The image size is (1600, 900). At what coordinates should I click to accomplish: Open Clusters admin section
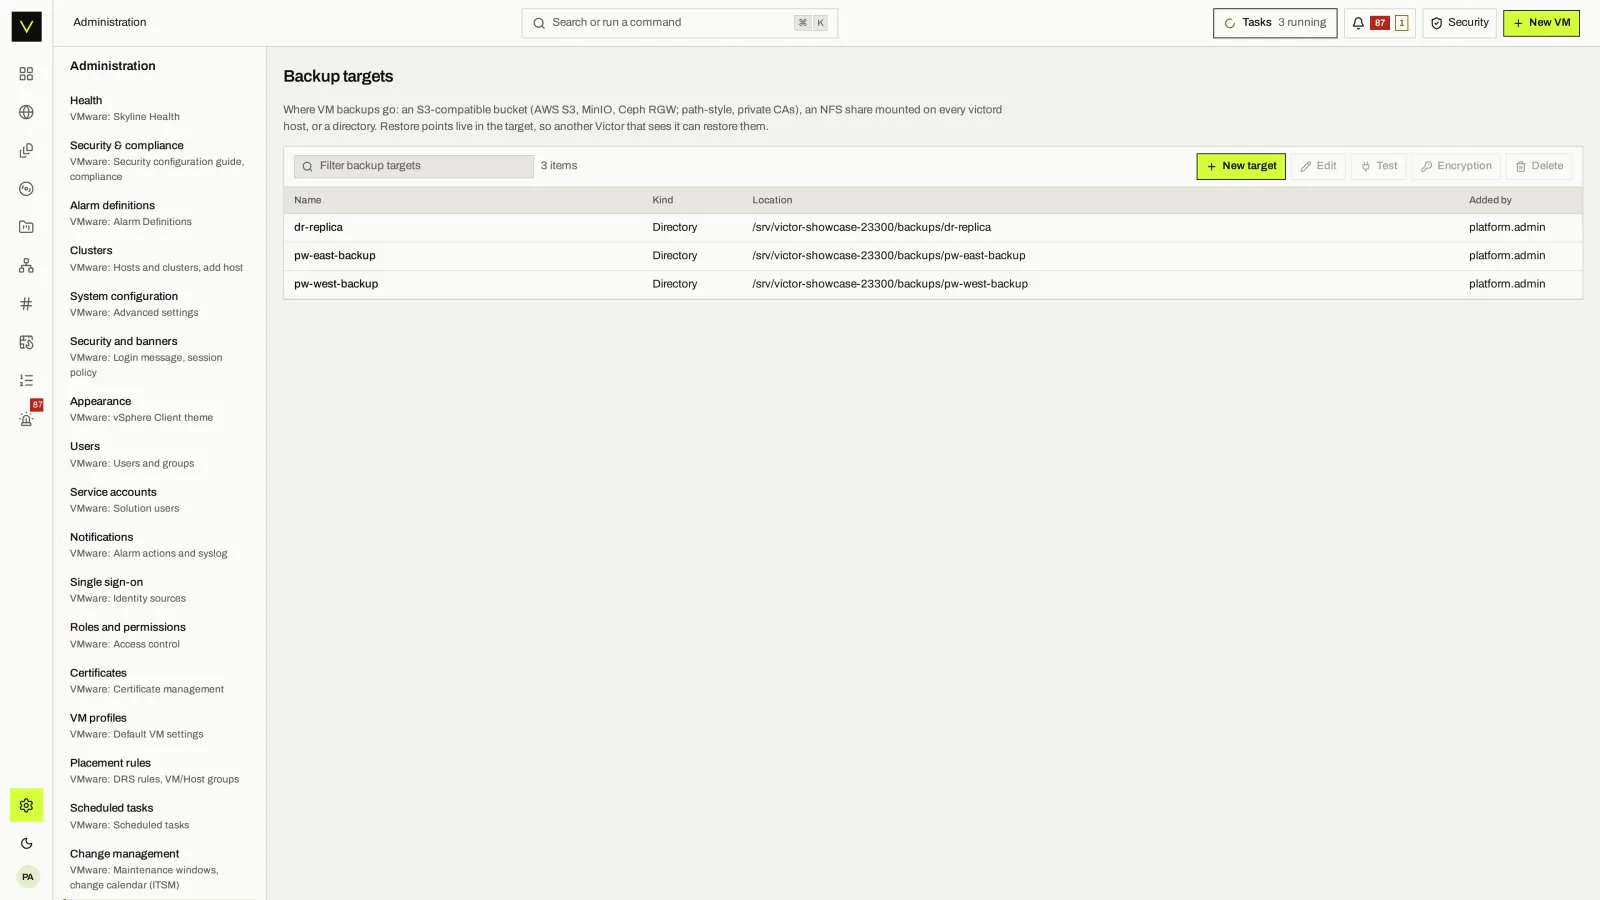point(159,259)
